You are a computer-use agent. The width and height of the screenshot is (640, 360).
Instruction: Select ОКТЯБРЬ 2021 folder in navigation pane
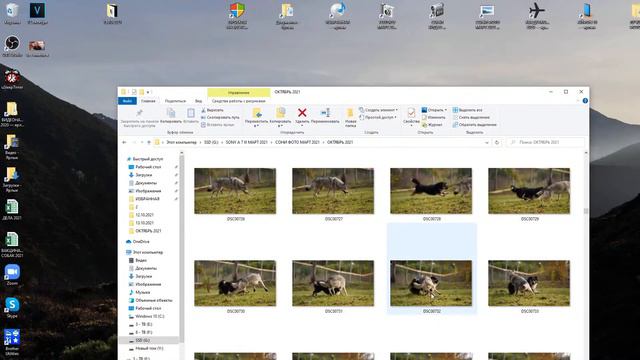pyautogui.click(x=149, y=231)
